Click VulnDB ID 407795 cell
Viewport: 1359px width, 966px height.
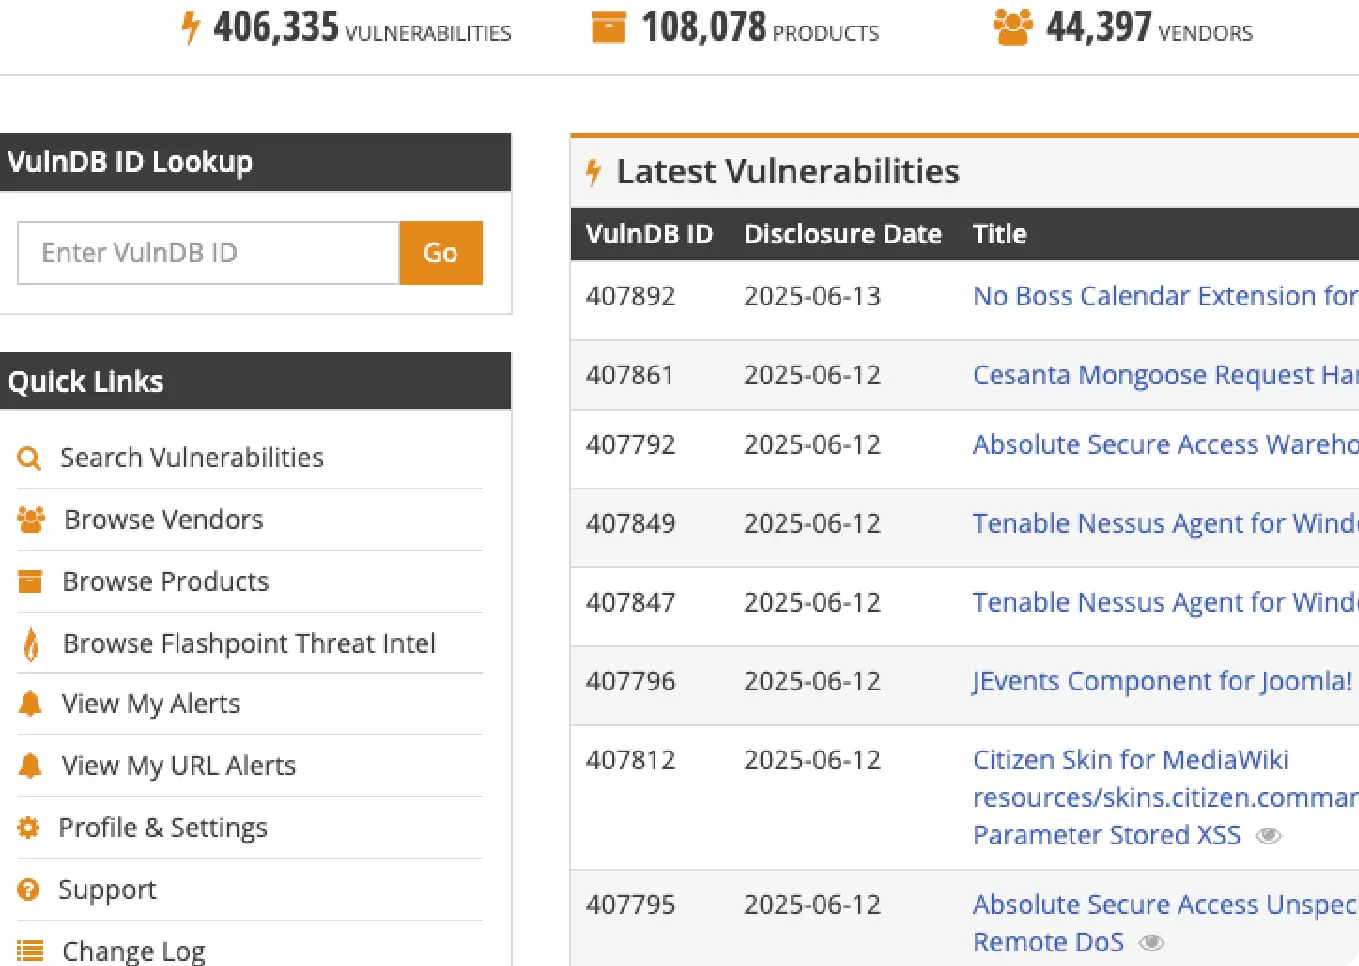click(x=631, y=905)
